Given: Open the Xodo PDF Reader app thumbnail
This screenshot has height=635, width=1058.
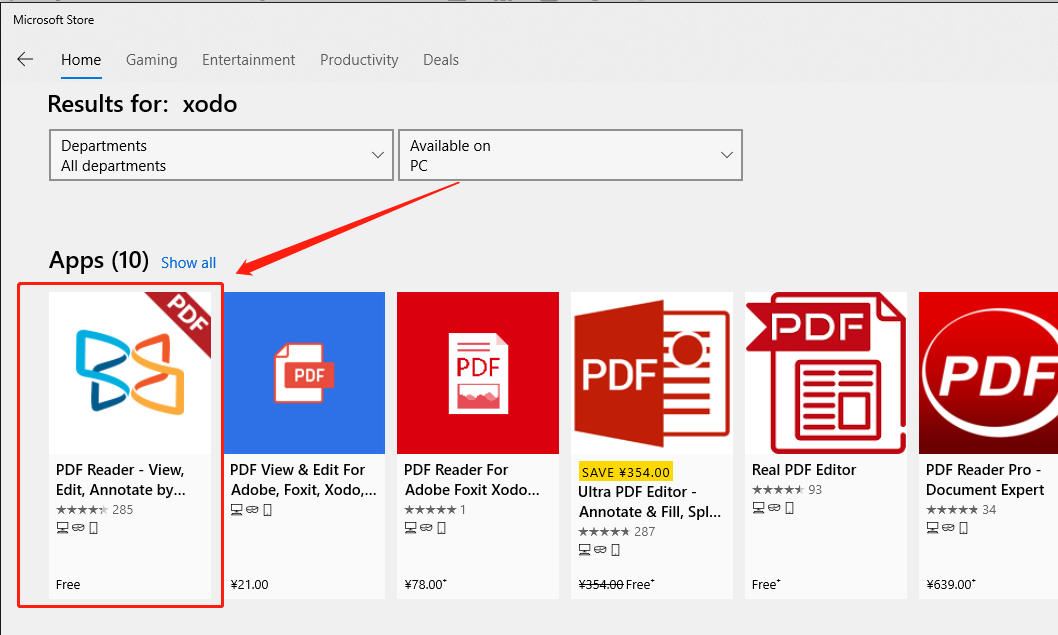Looking at the screenshot, I should click(x=132, y=372).
